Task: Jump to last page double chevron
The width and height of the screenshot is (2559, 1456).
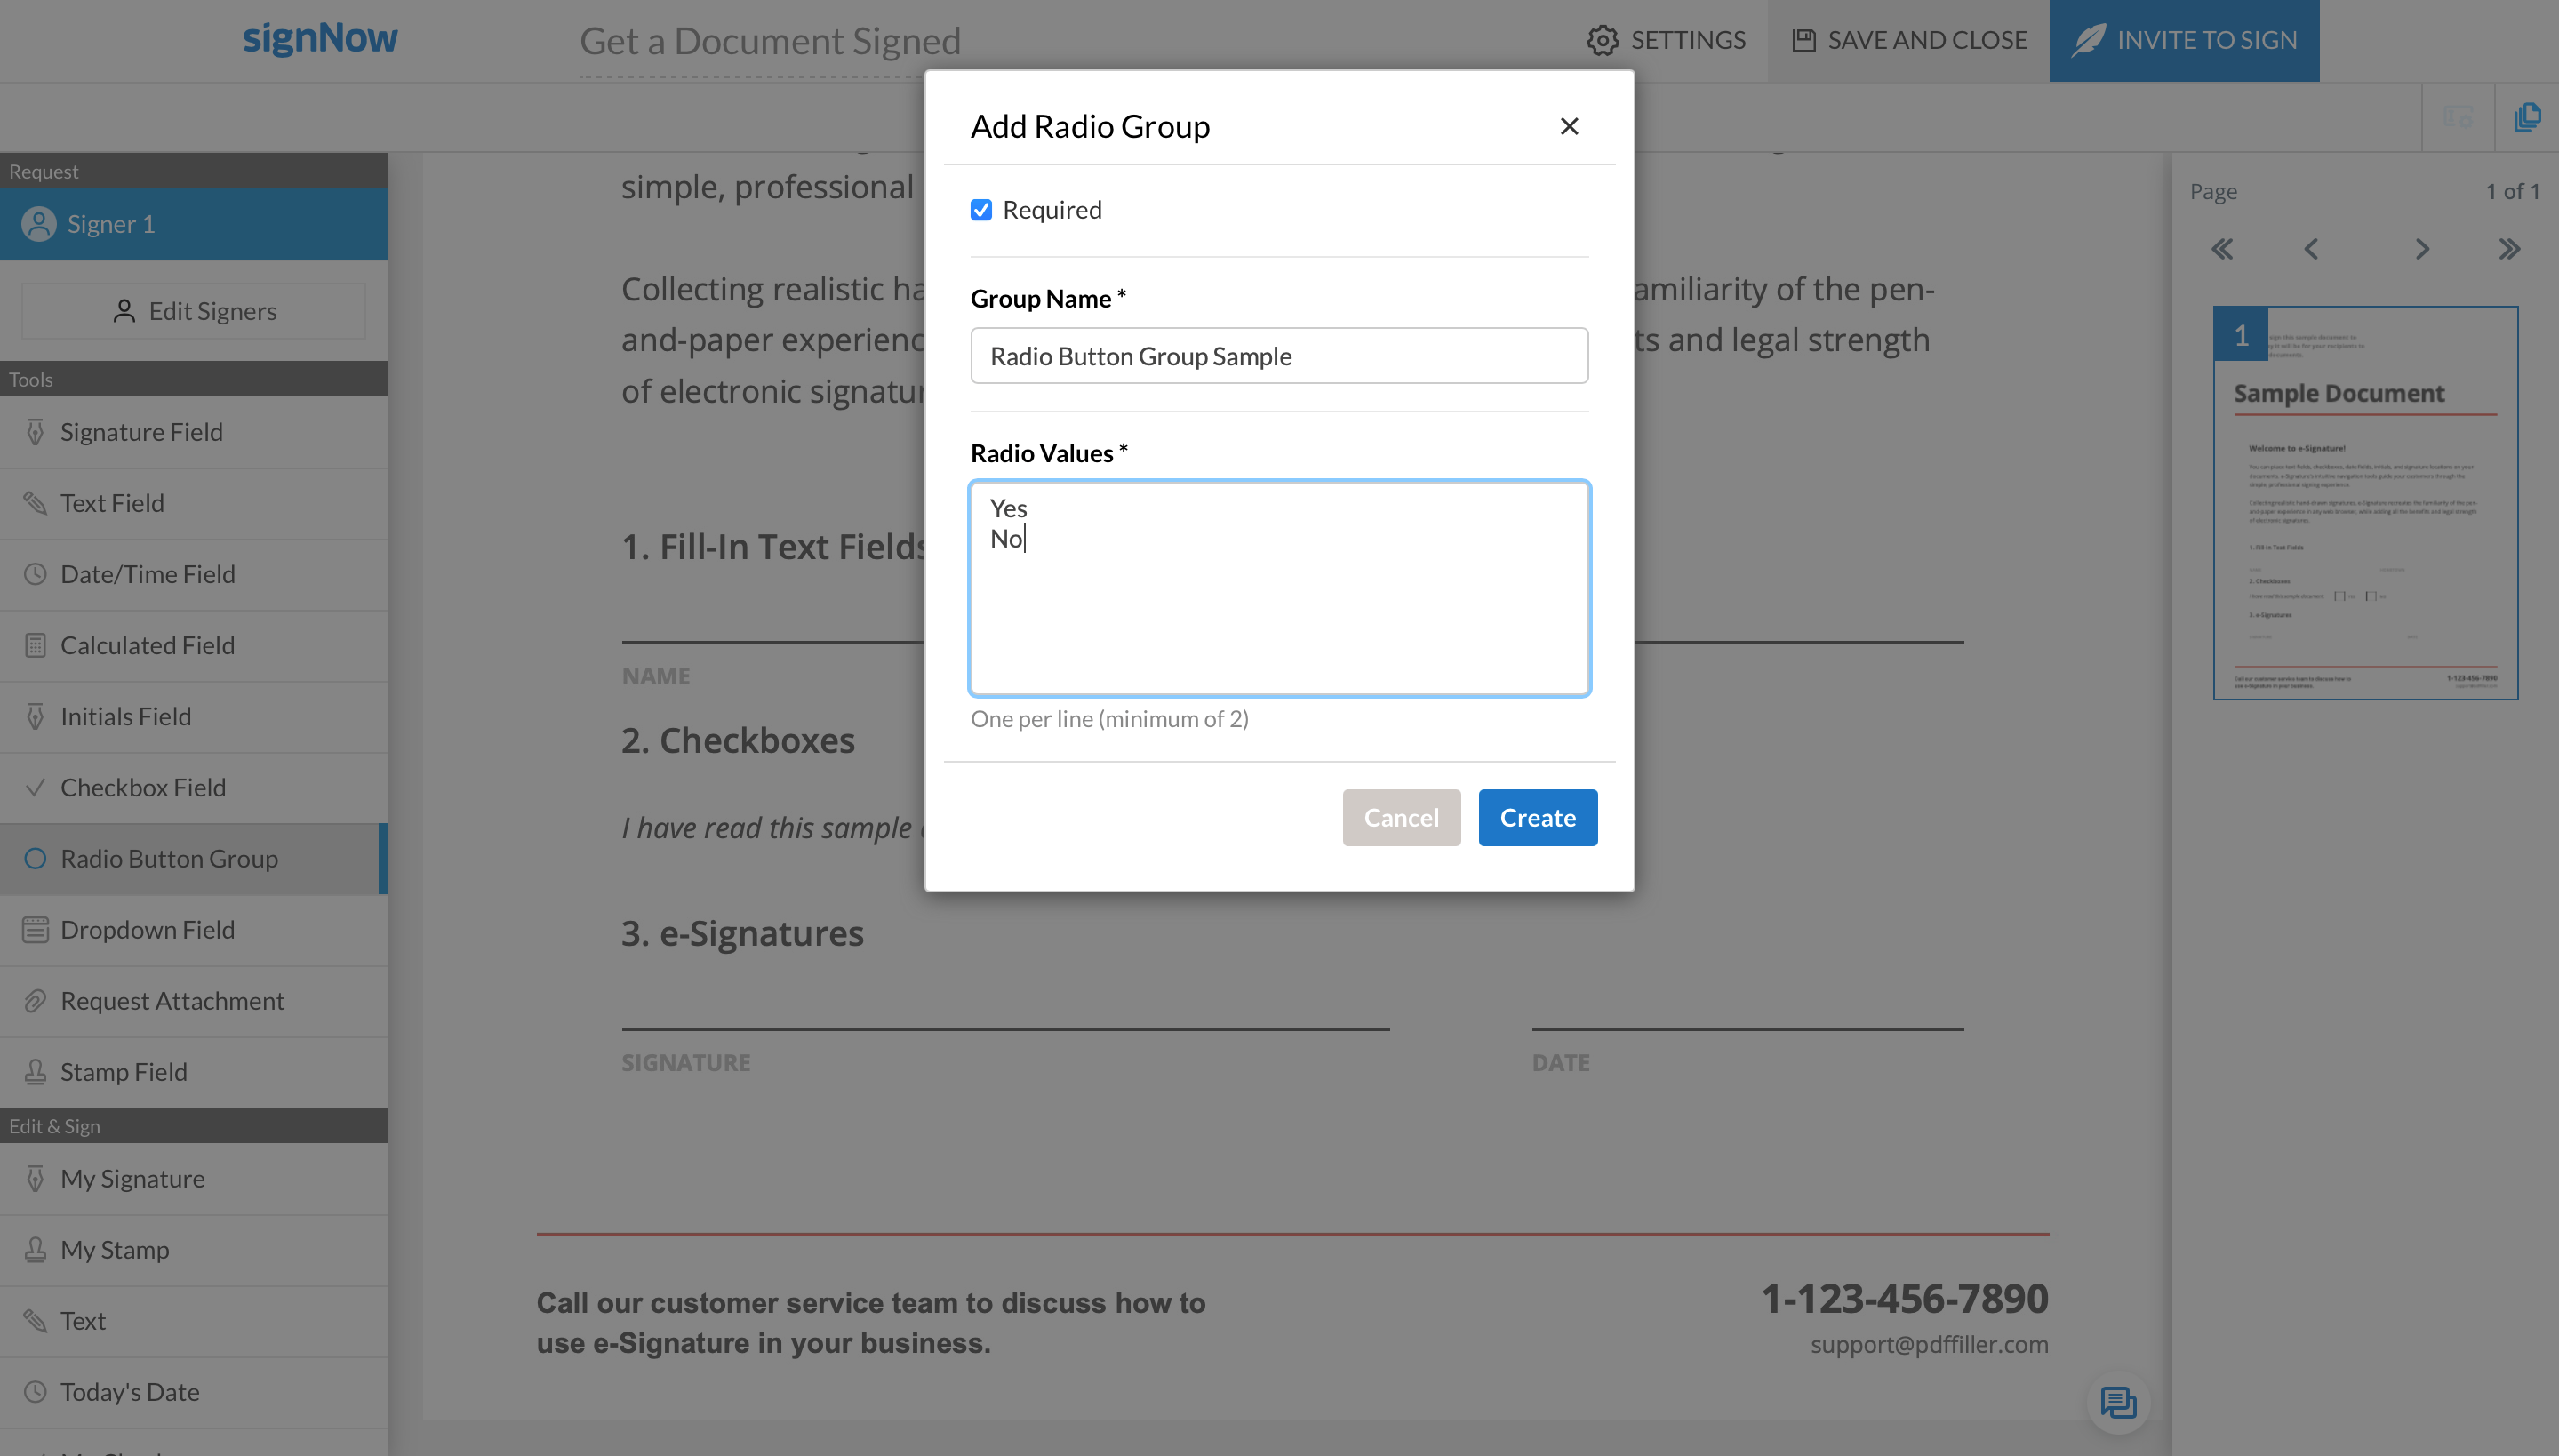Action: [x=2509, y=249]
